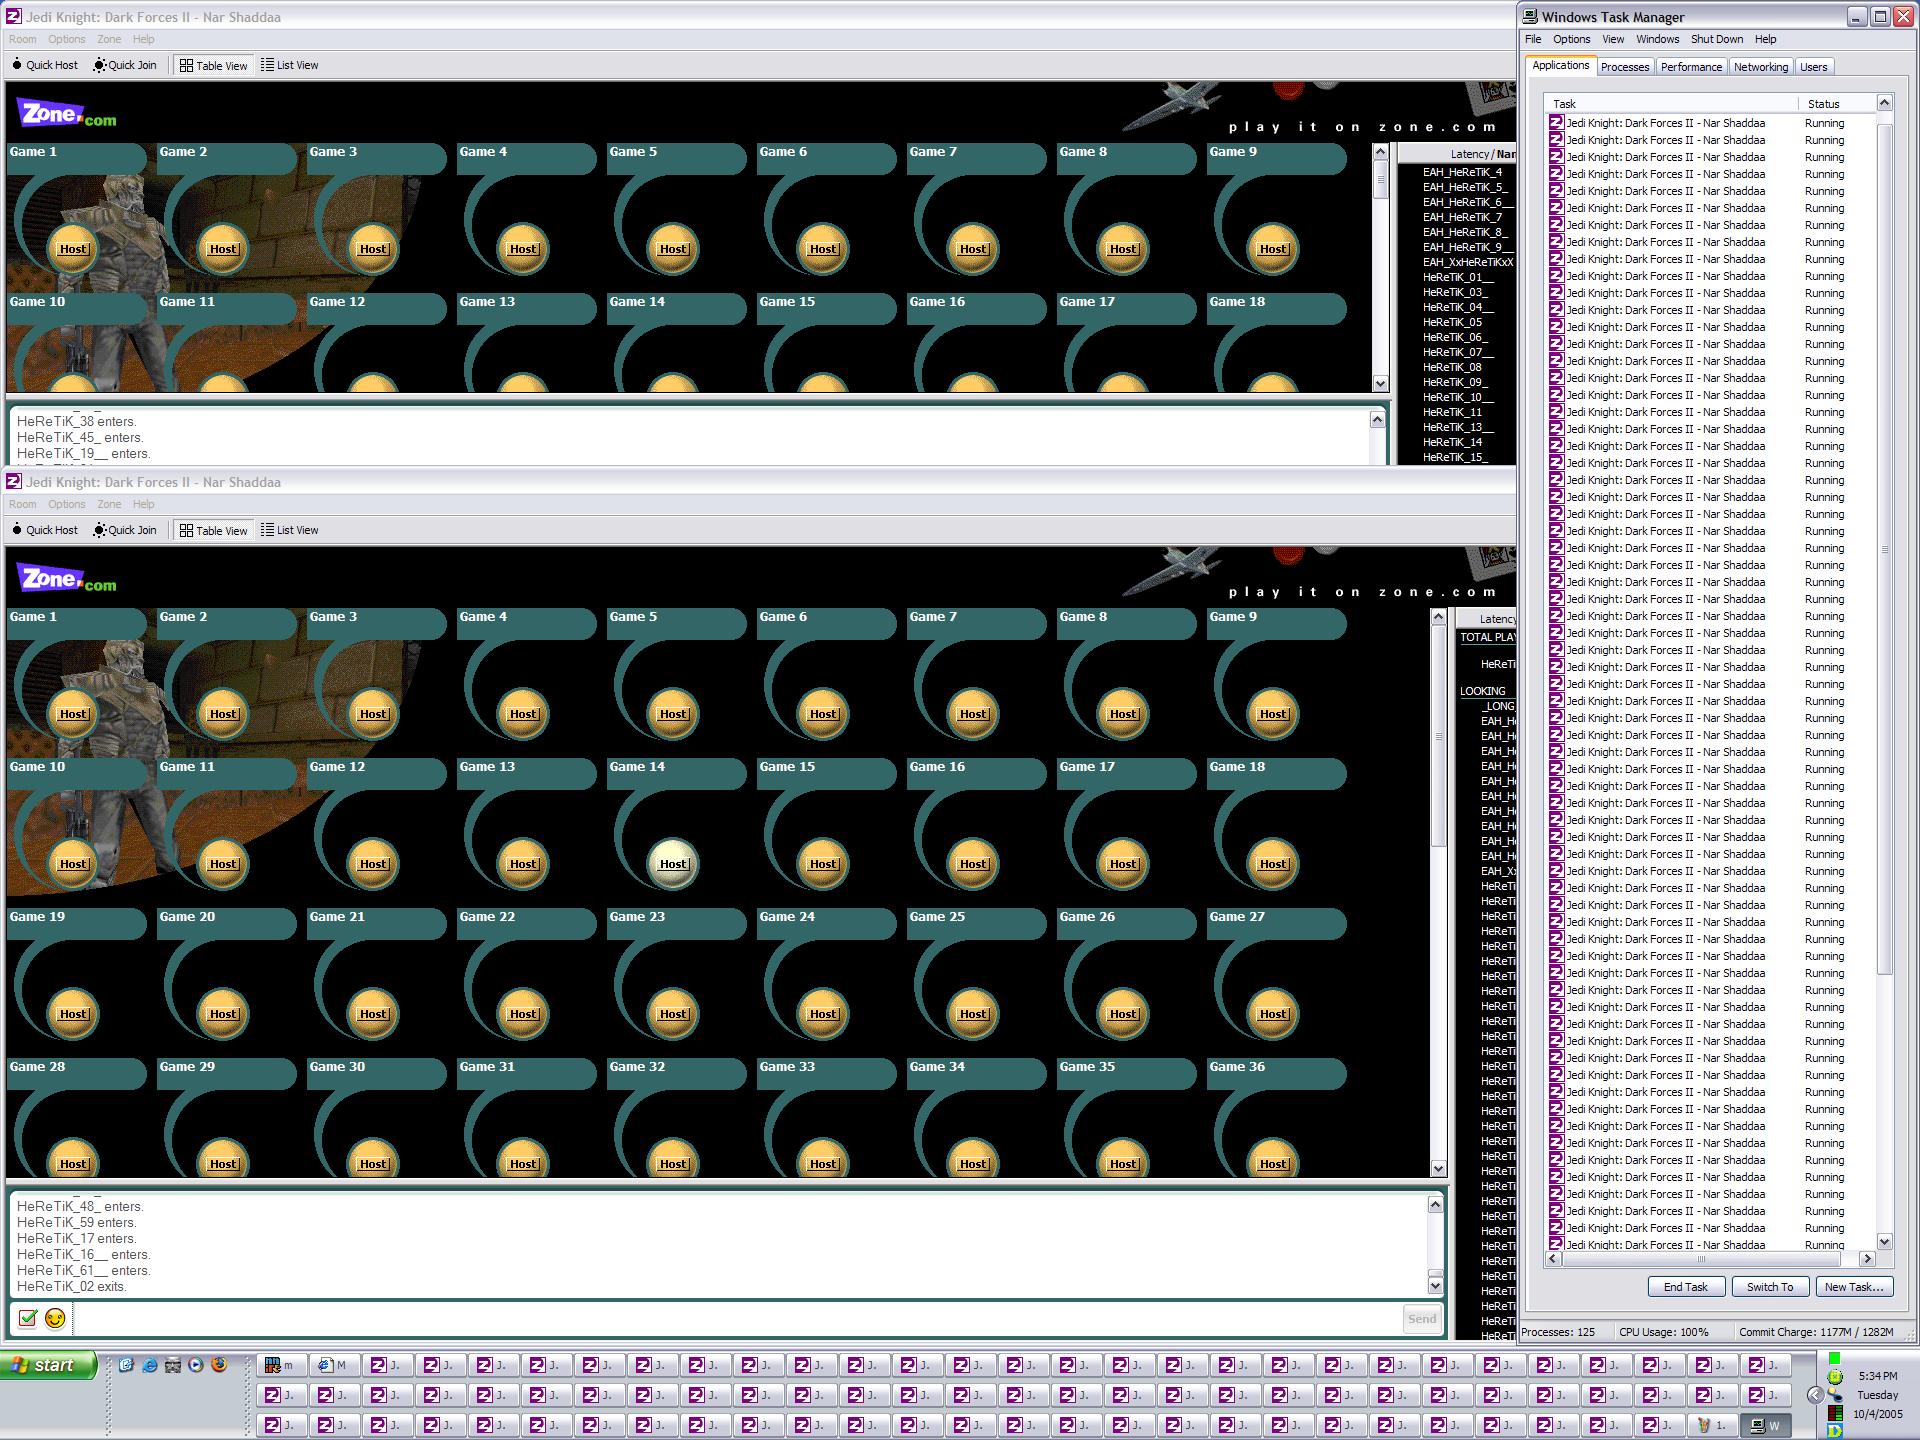Click Quick Host icon in upper Zone window

pyautogui.click(x=17, y=65)
